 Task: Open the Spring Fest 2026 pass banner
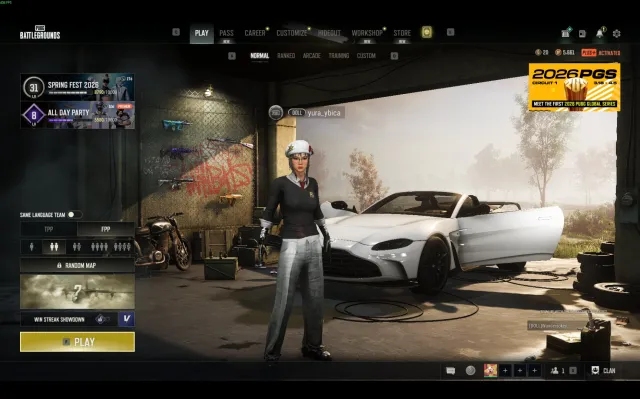pyautogui.click(x=78, y=87)
